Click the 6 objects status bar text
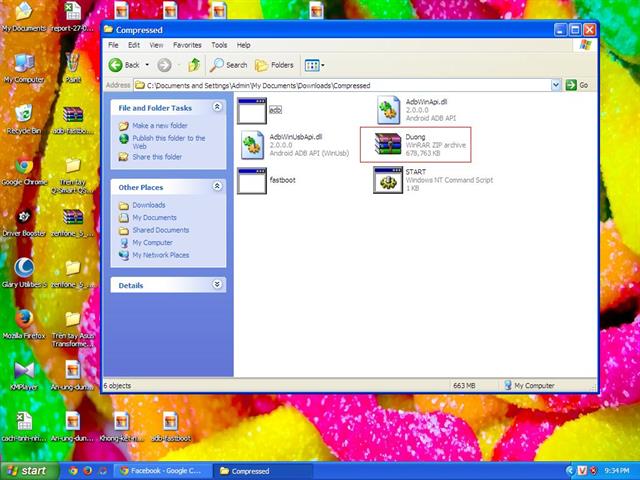The height and width of the screenshot is (480, 640). [x=117, y=385]
